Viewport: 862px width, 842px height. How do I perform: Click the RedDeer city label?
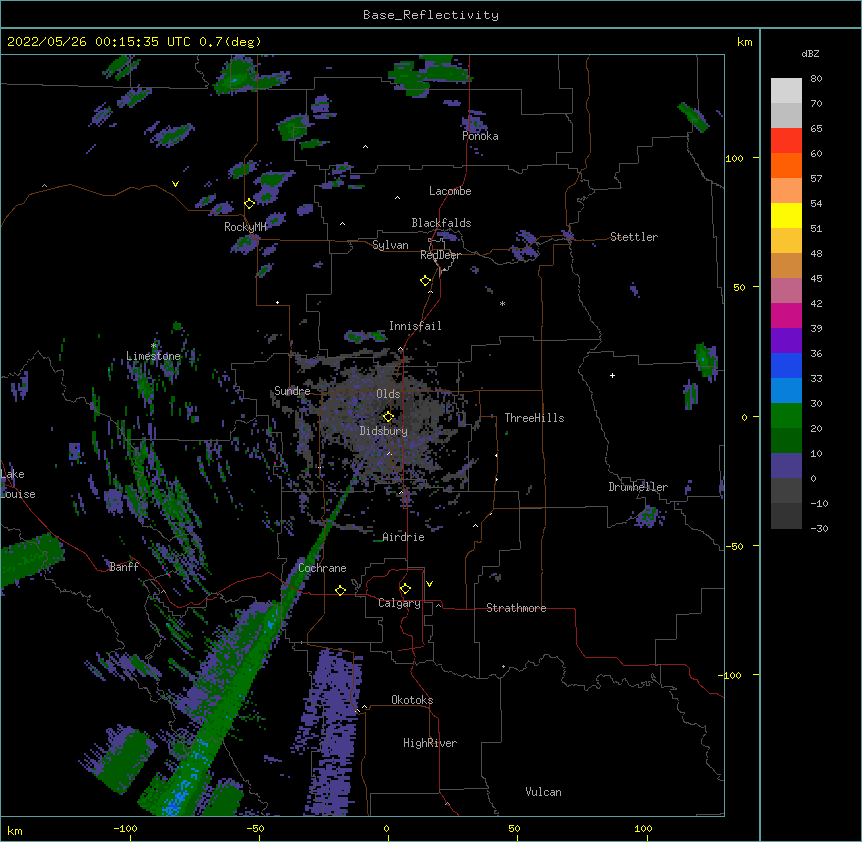pyautogui.click(x=440, y=255)
